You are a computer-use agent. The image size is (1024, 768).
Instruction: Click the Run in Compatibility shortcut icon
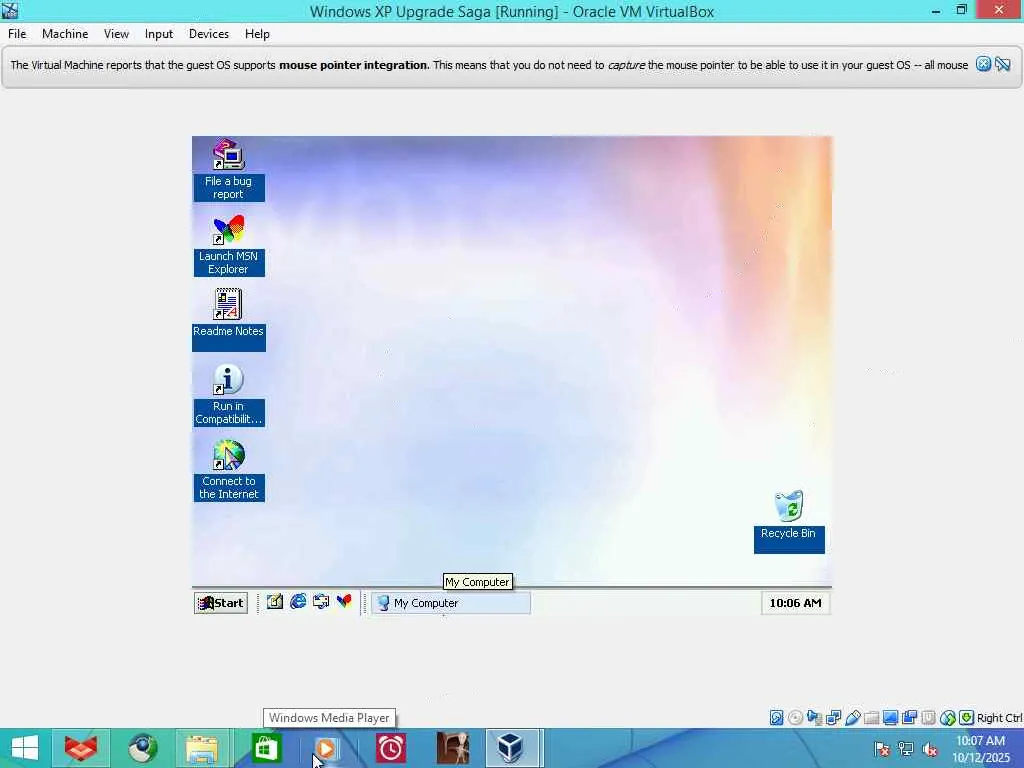(228, 377)
